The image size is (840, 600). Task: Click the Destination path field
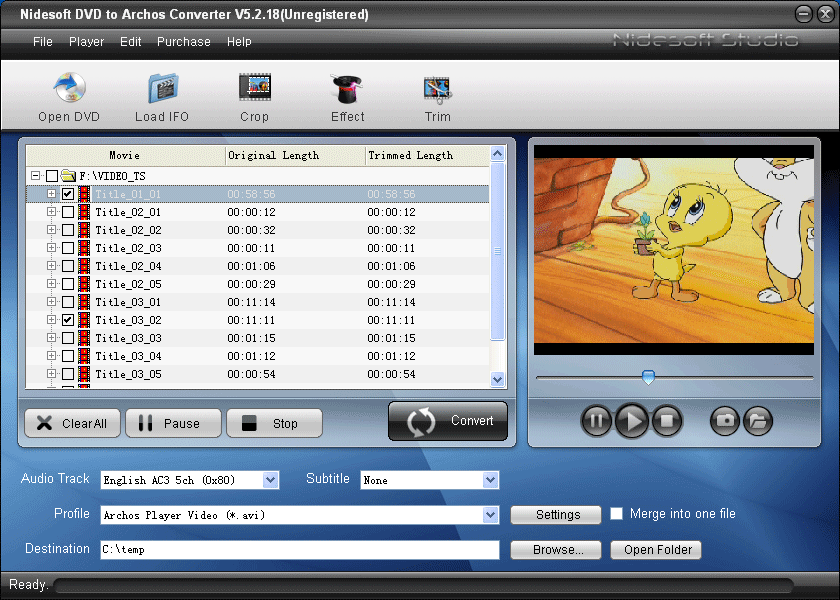300,550
